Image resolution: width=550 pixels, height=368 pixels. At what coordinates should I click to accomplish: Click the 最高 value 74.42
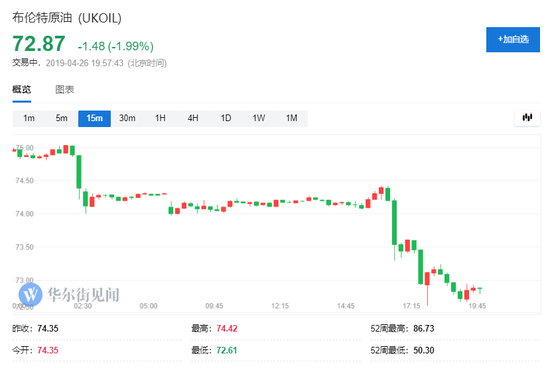(227, 329)
